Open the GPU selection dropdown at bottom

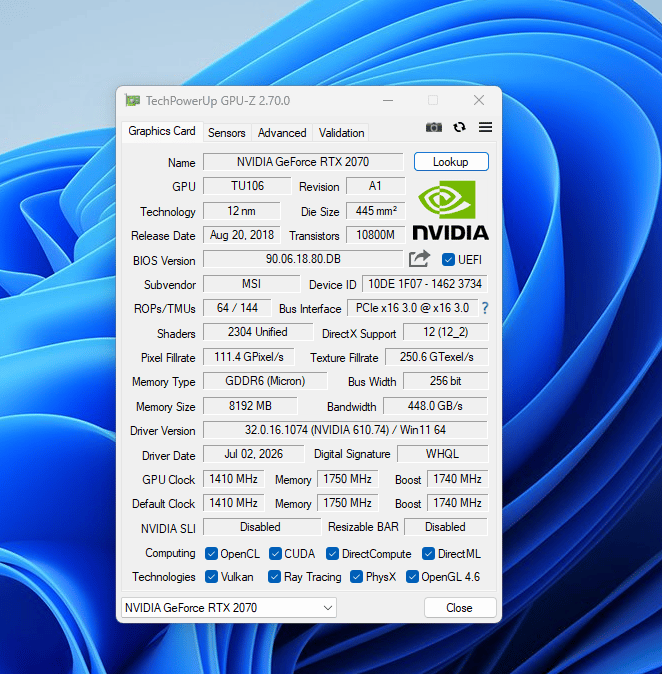tap(229, 607)
